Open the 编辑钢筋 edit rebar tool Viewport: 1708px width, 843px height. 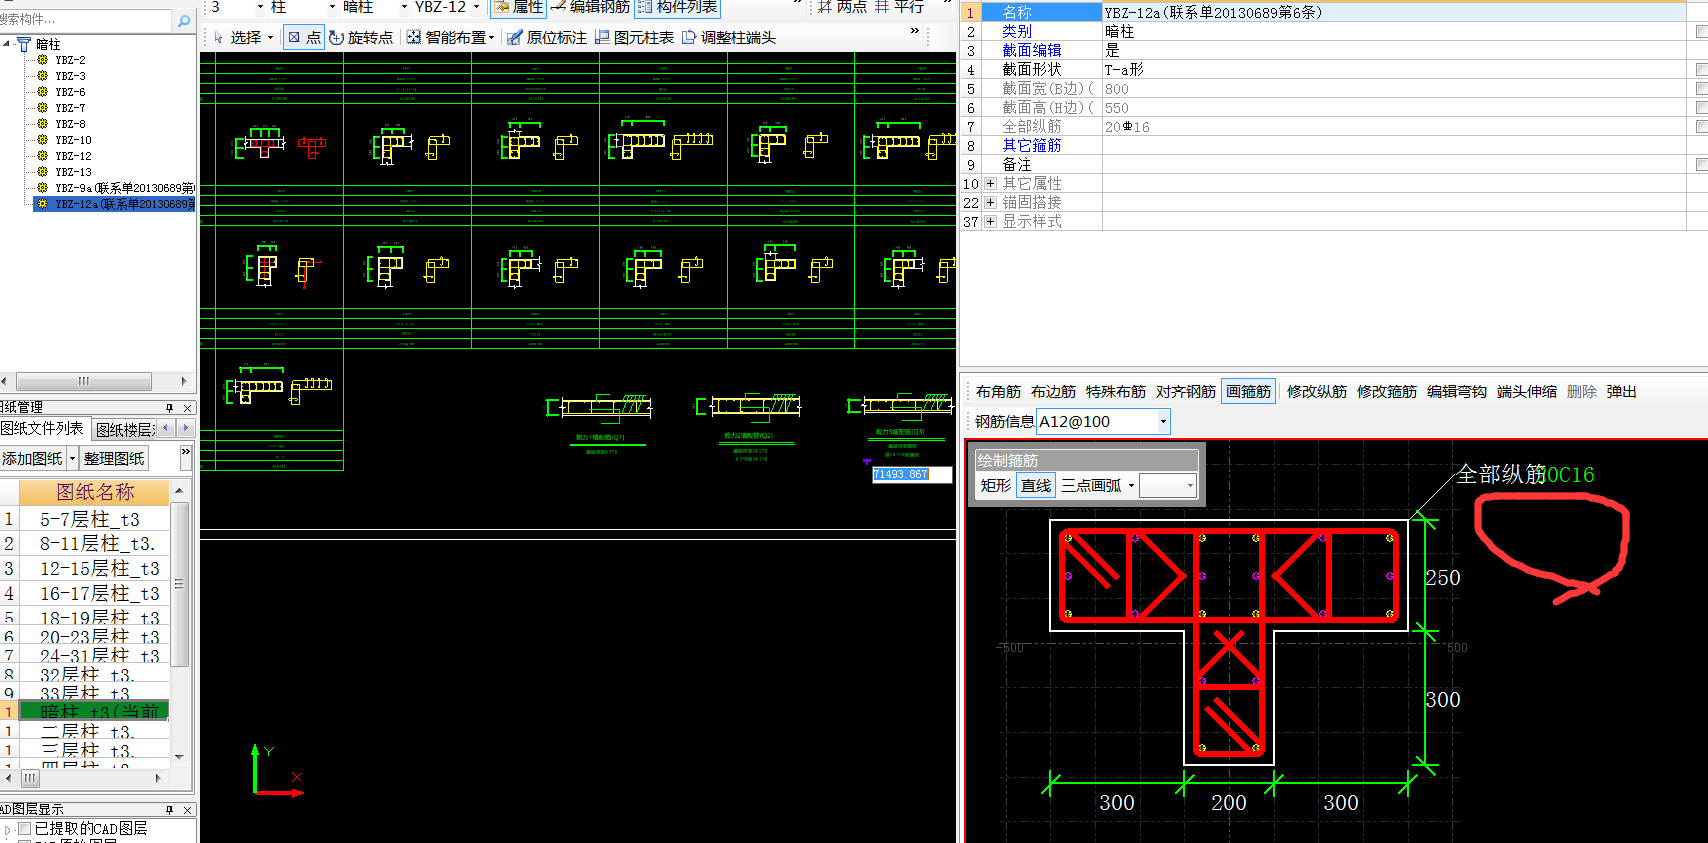591,7
